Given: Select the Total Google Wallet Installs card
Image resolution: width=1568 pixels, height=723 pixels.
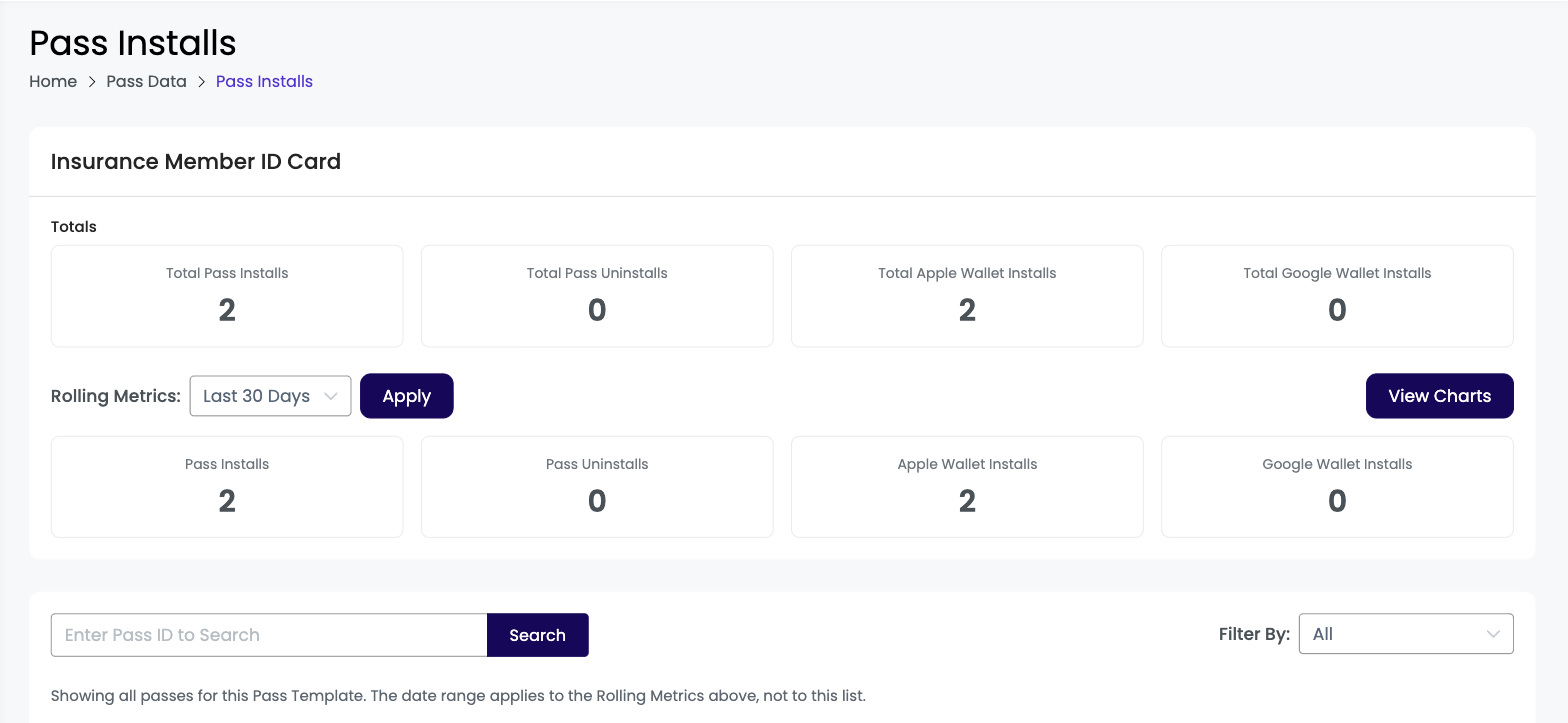Looking at the screenshot, I should tap(1337, 296).
